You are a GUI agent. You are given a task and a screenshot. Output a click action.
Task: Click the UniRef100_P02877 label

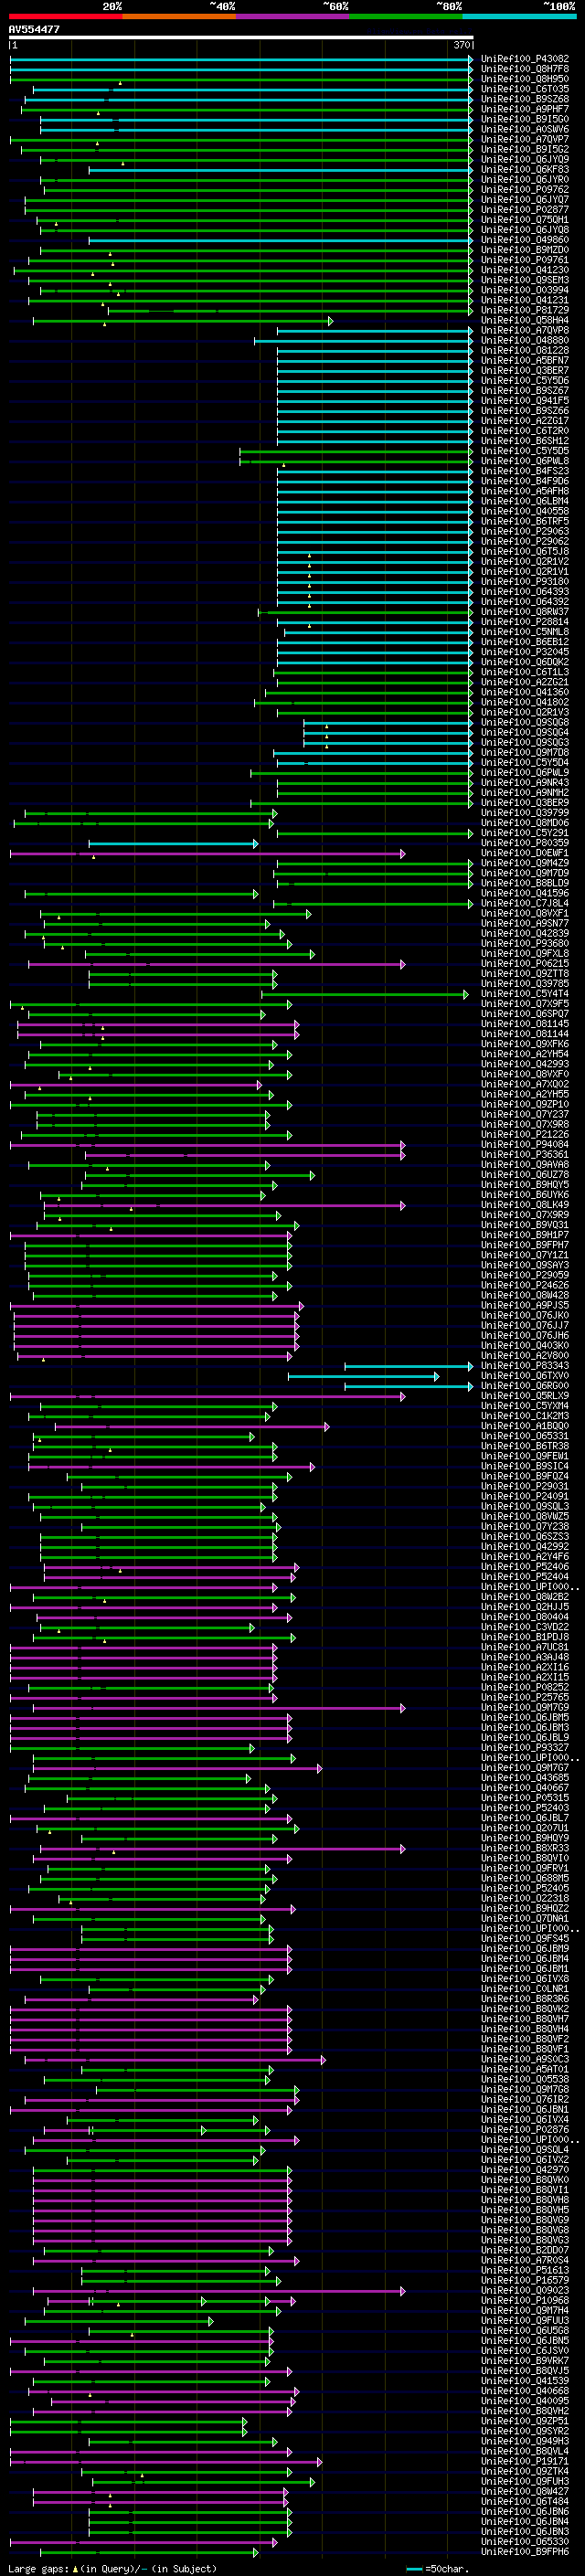click(525, 209)
